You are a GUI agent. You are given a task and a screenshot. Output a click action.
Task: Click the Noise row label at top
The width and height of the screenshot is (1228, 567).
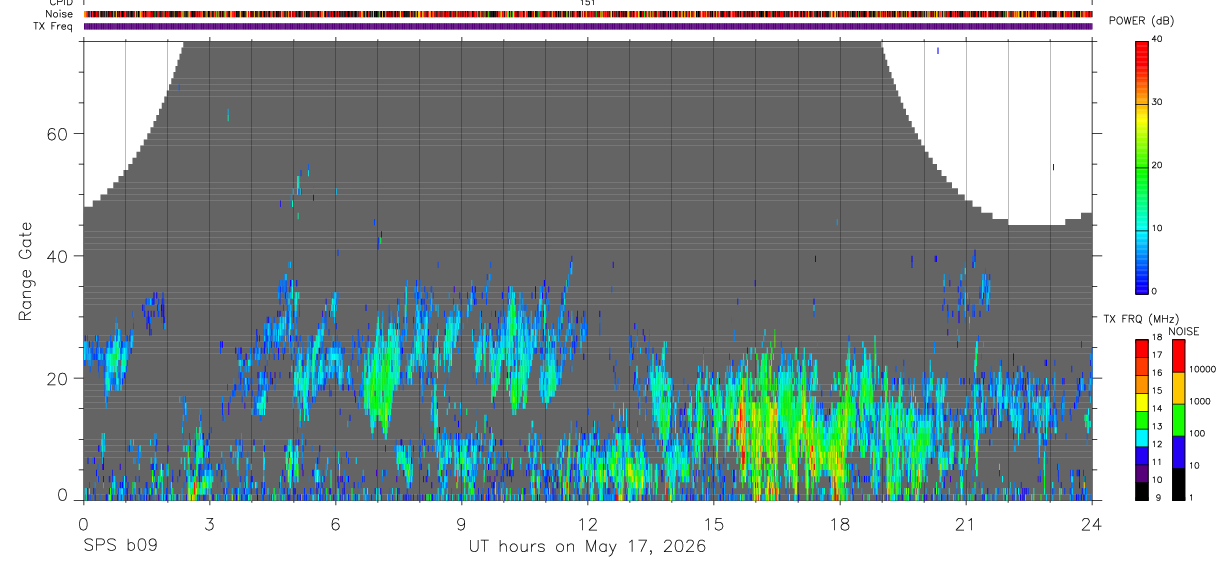[59, 14]
